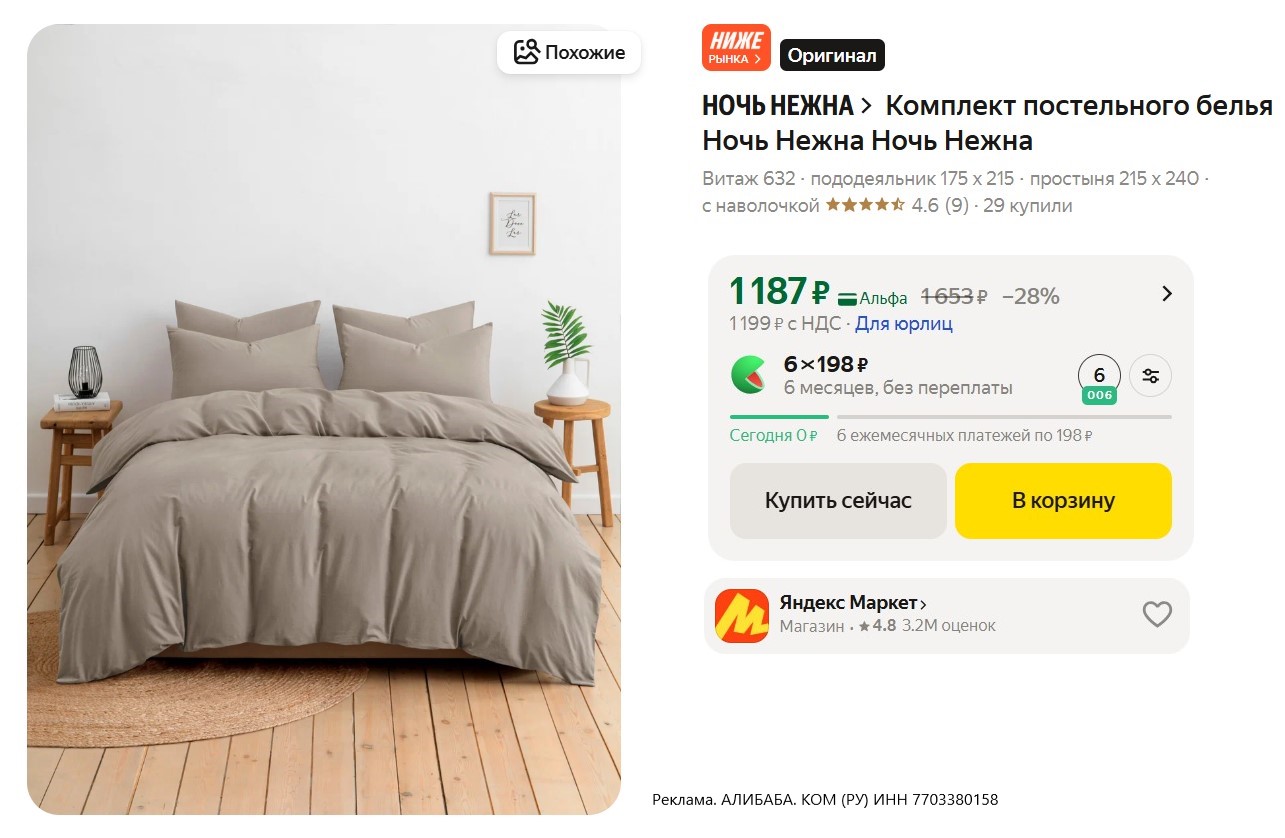1285x838 pixels.
Task: Add the store to favorites with the heart icon
Action: pyautogui.click(x=1157, y=614)
